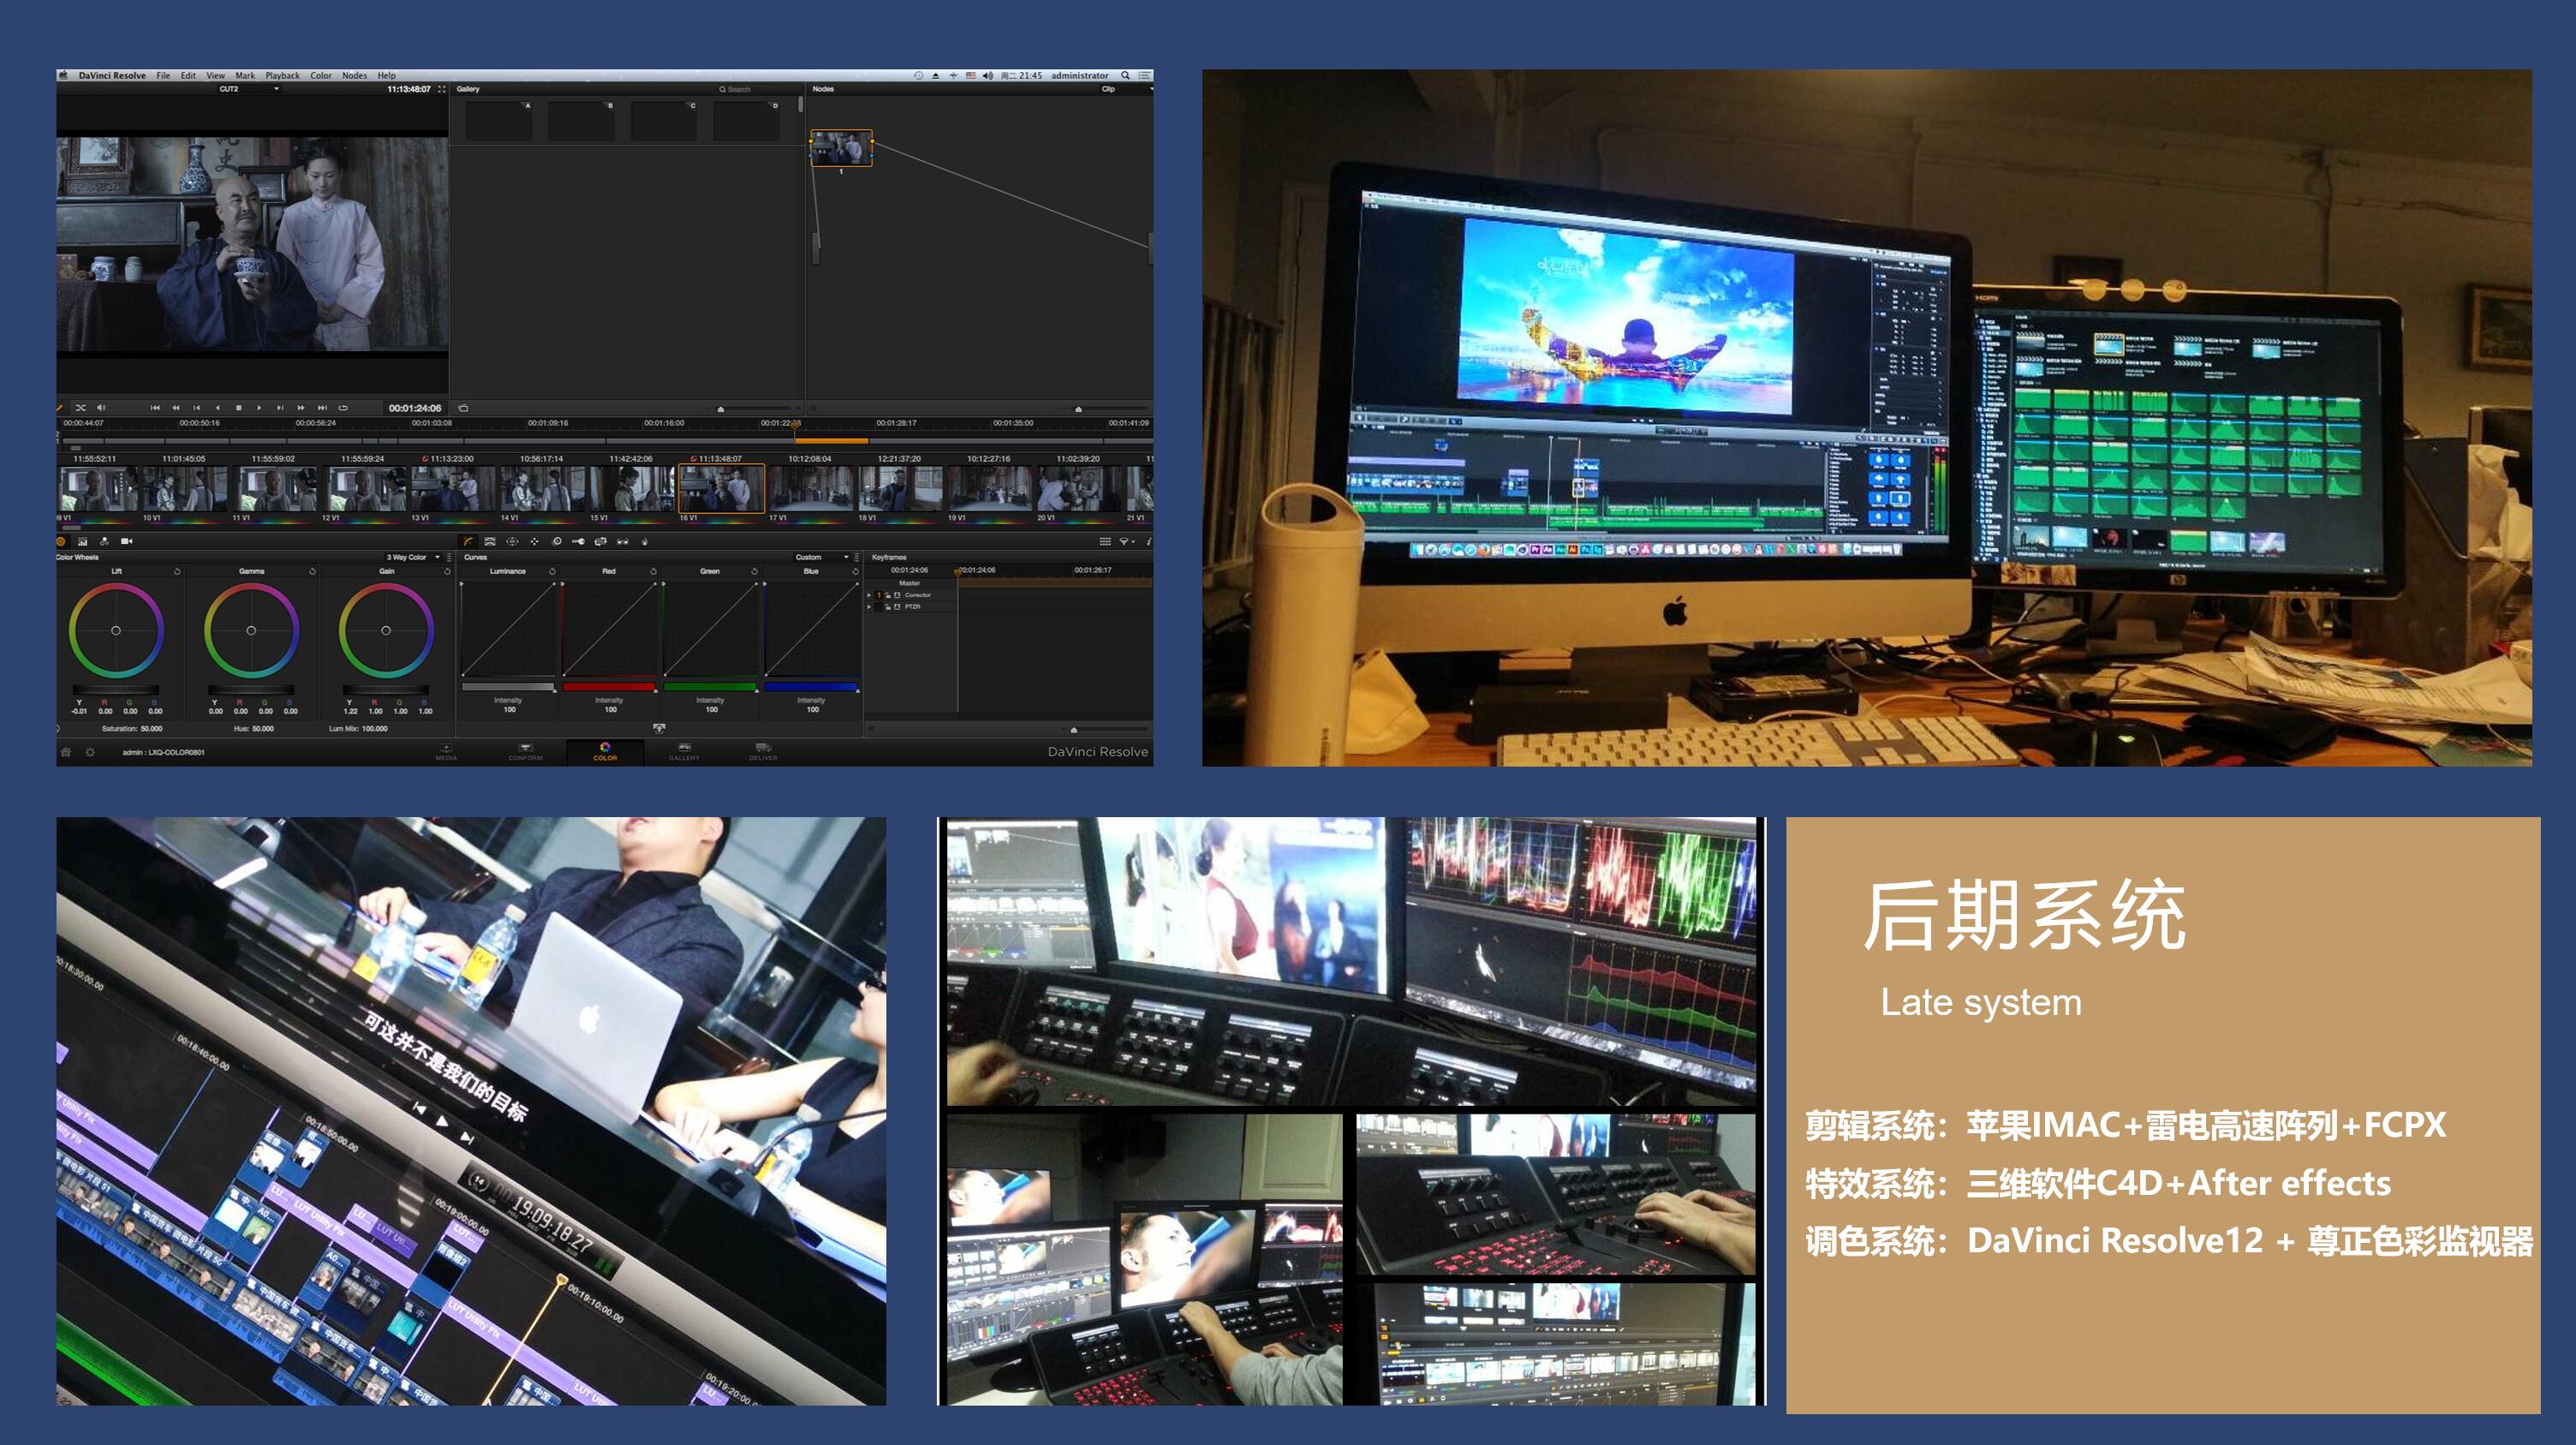
Task: Click the stop button in viewer transport
Action: (x=239, y=408)
